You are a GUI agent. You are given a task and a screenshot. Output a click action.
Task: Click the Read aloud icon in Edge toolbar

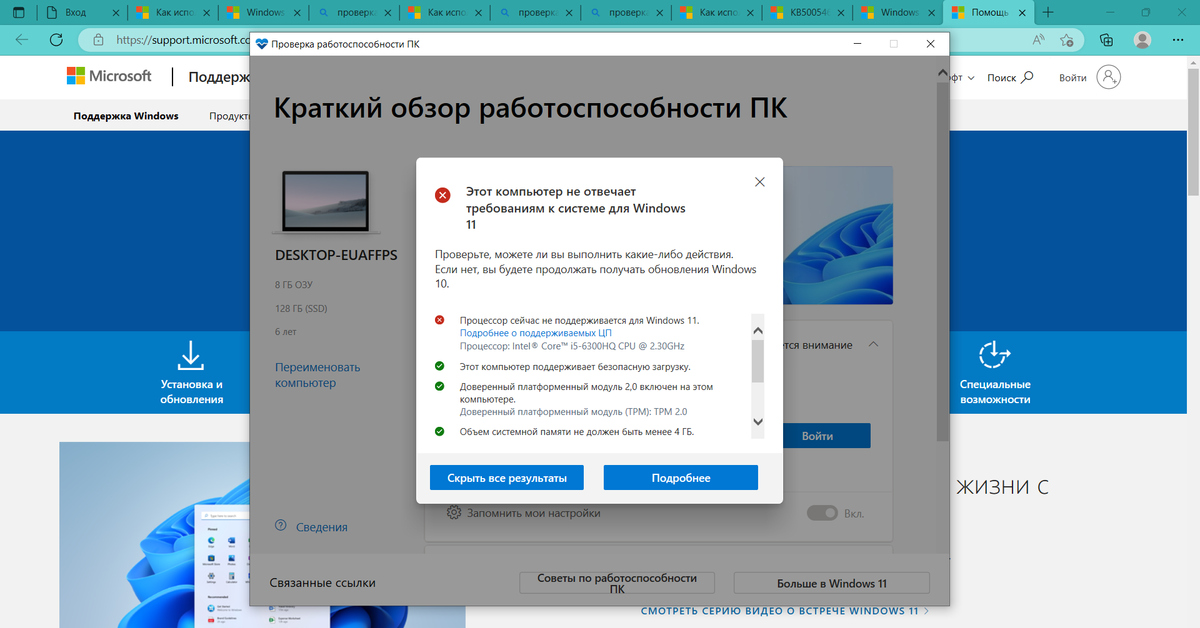(1039, 41)
